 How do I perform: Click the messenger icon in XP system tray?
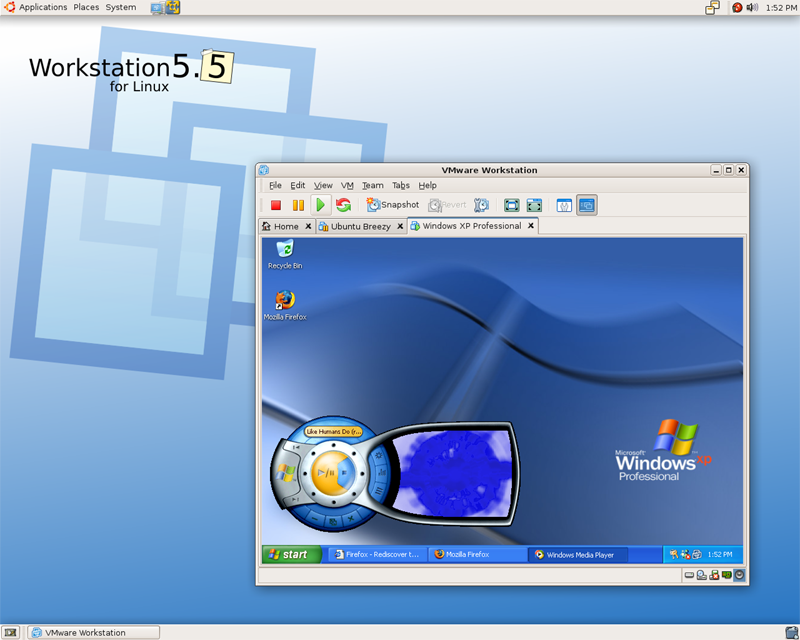[685, 554]
